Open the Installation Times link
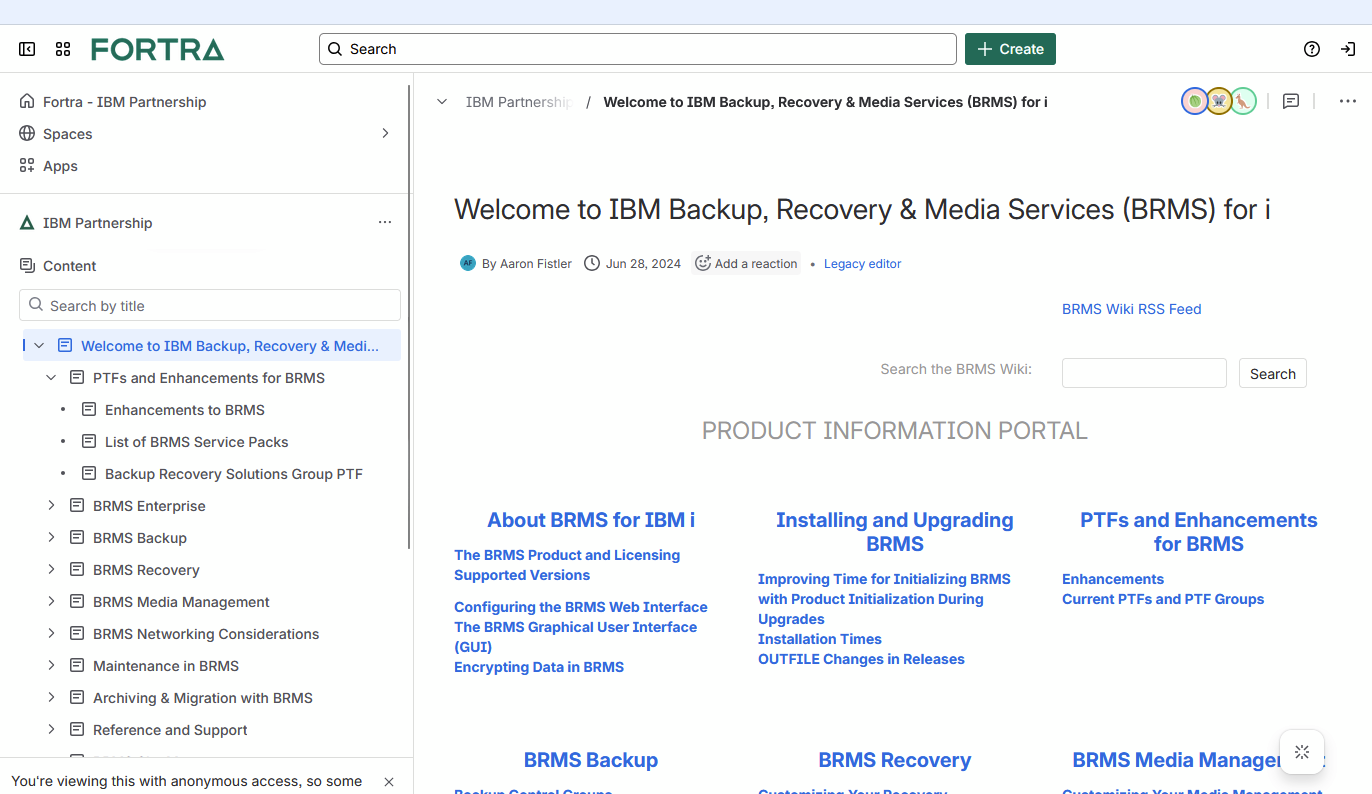This screenshot has height=794, width=1372. (x=820, y=639)
